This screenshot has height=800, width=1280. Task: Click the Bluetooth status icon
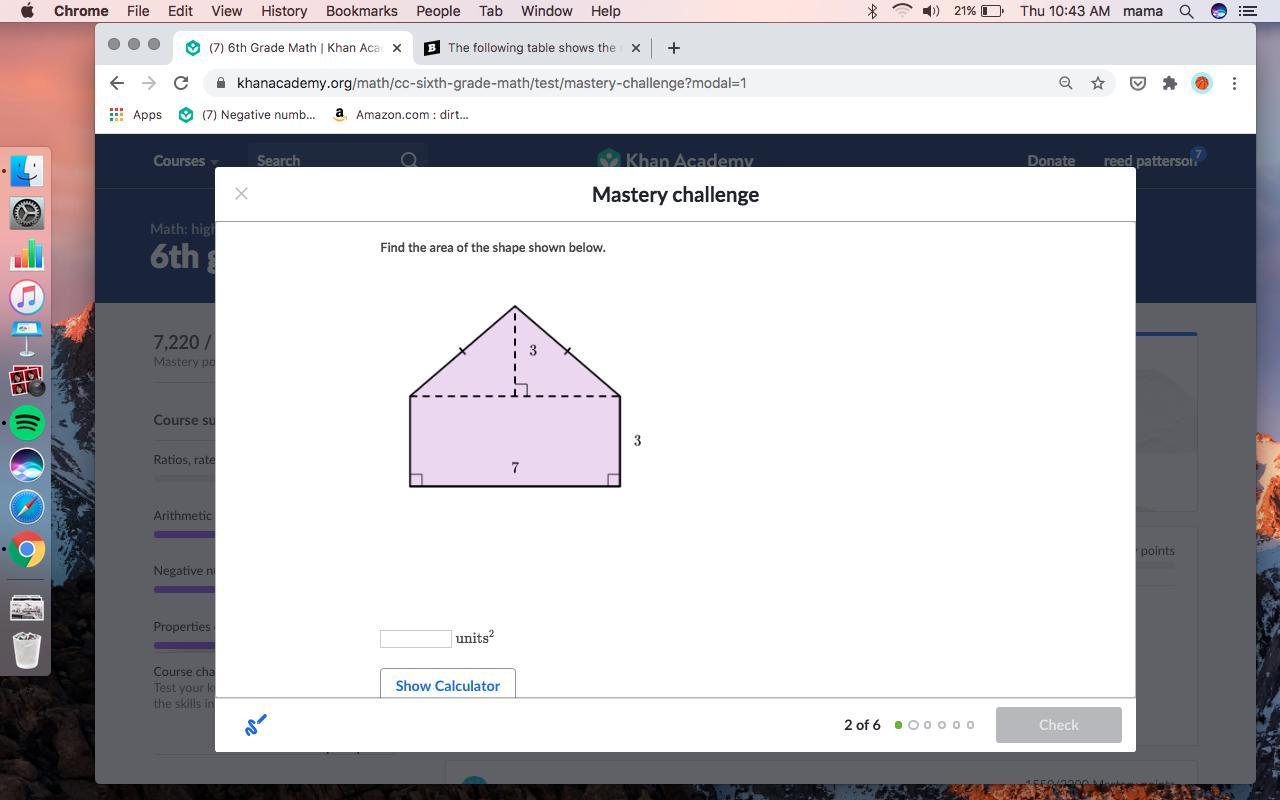pos(872,11)
